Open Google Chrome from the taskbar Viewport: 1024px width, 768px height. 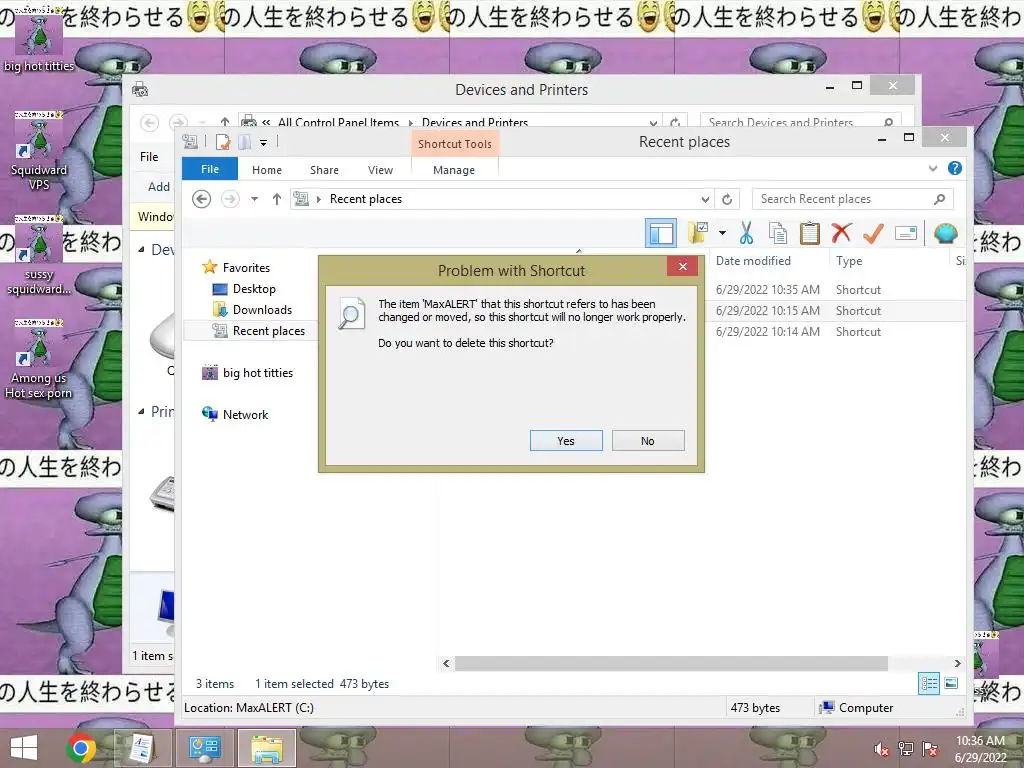(81, 748)
